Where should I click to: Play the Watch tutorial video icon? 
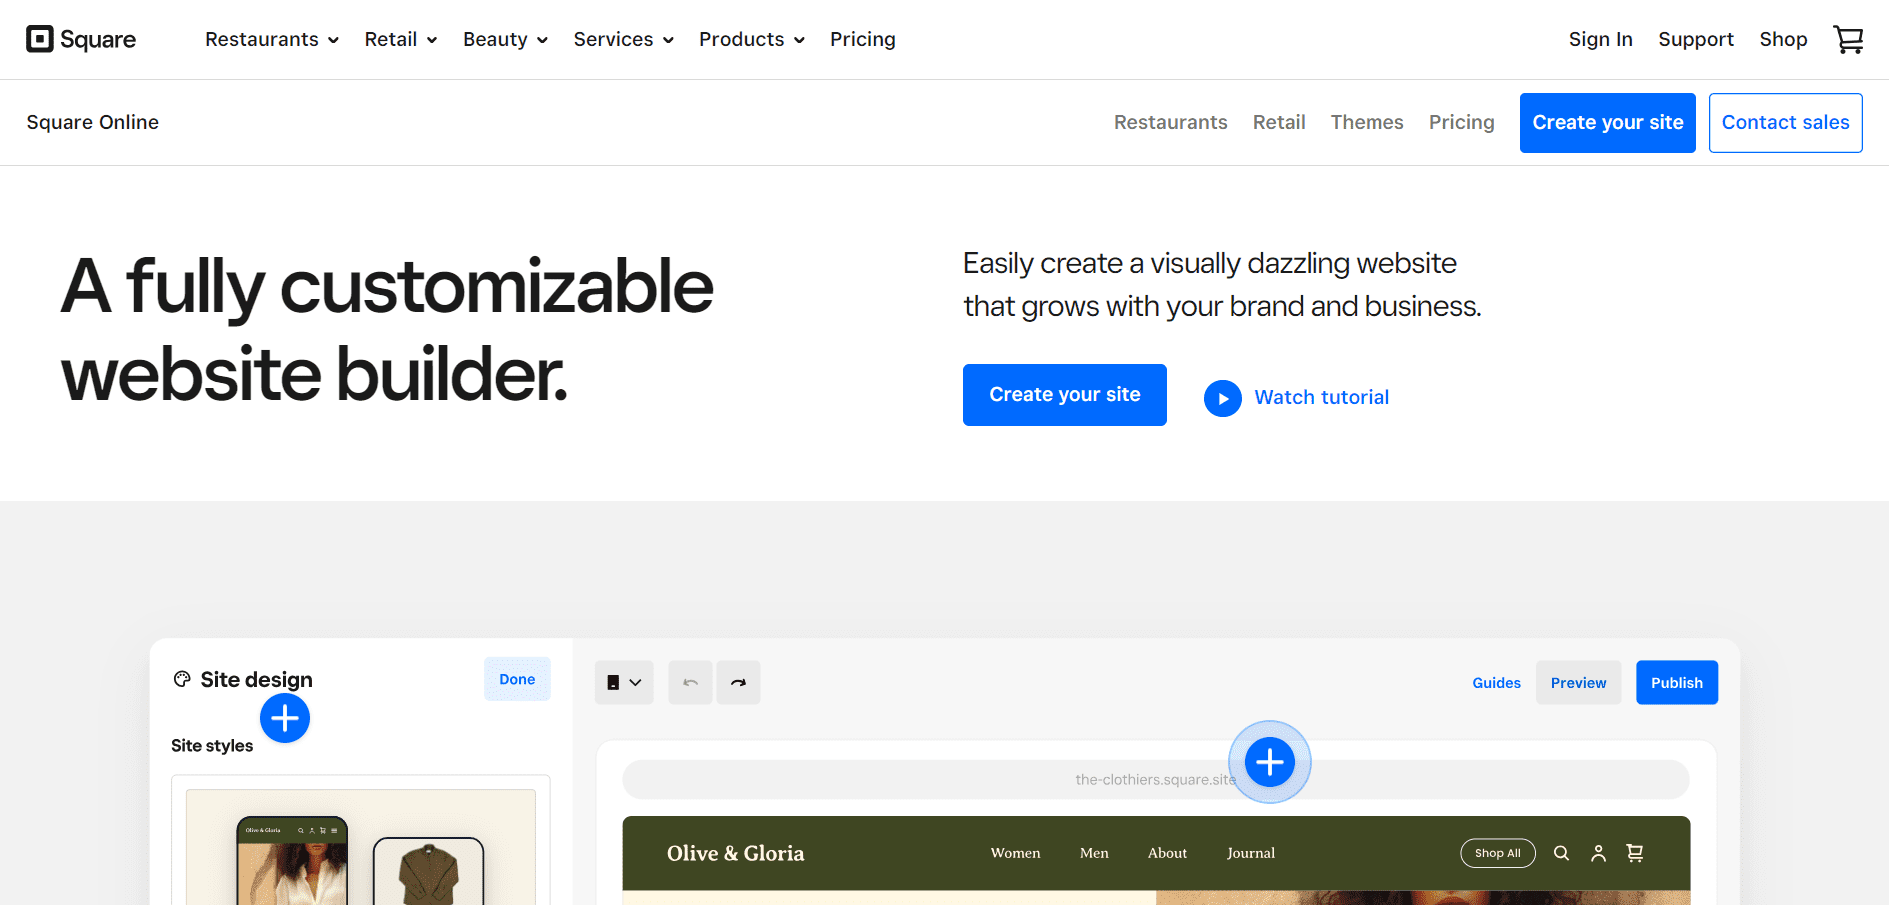[1222, 398]
